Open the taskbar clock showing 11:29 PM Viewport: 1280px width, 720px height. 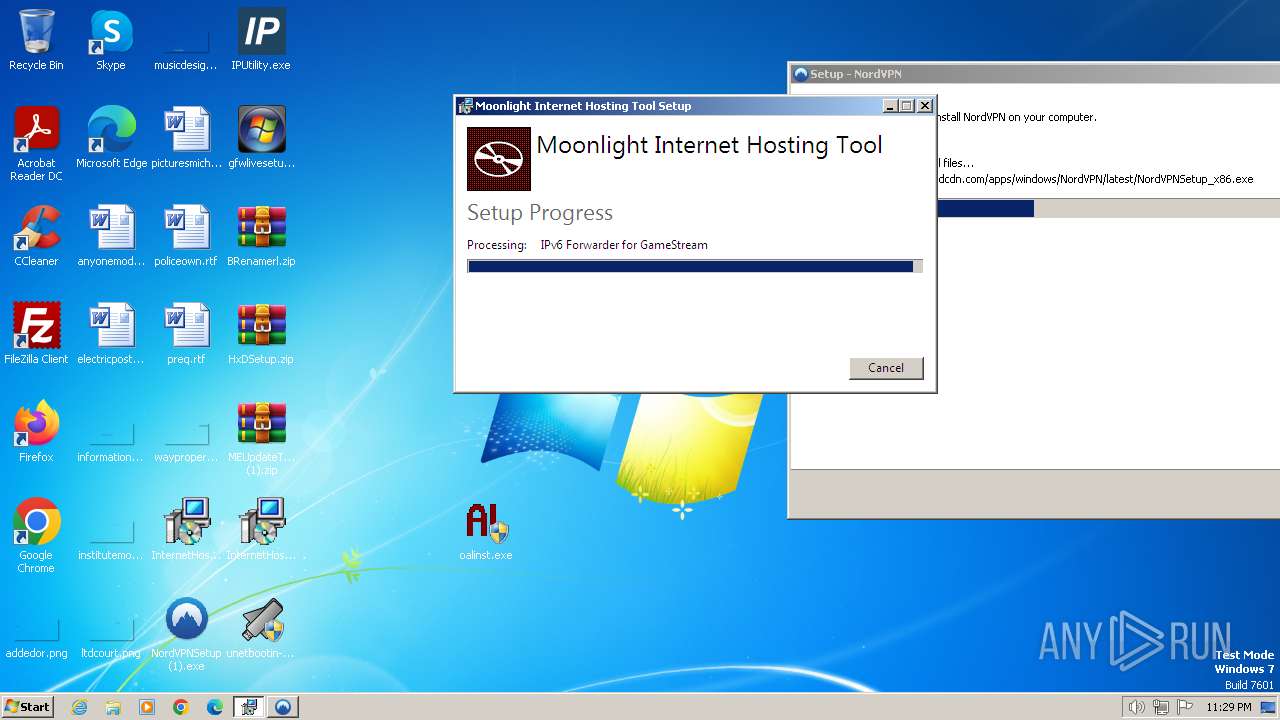click(x=1229, y=707)
